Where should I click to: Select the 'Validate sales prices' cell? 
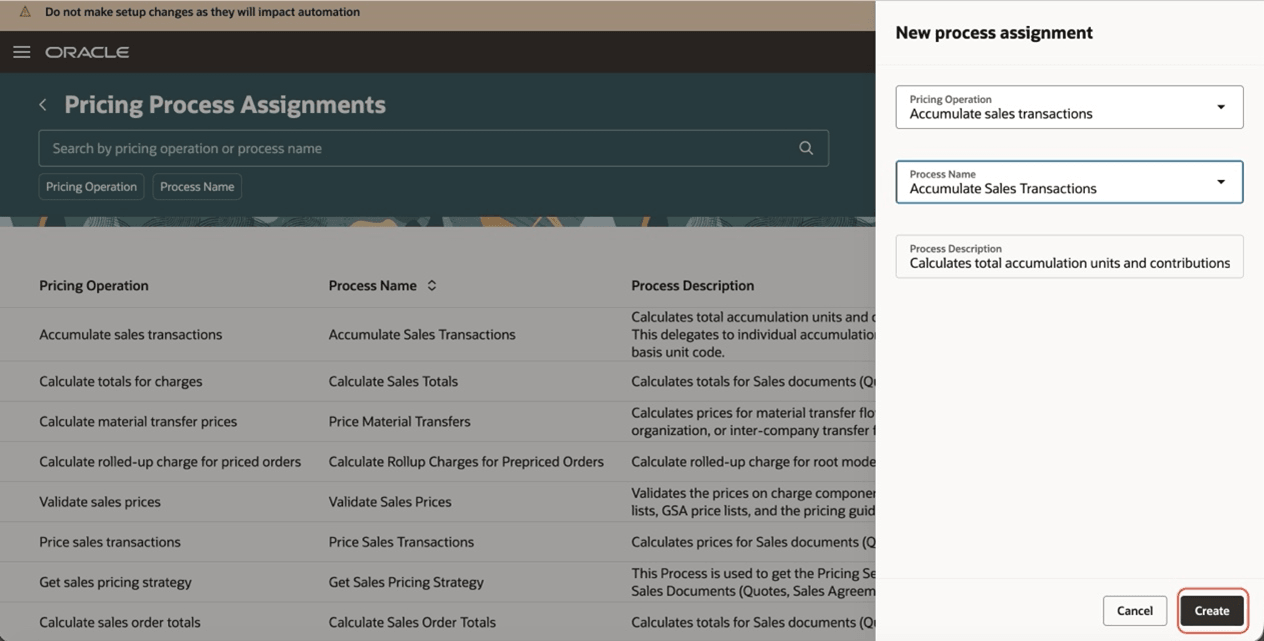[100, 502]
